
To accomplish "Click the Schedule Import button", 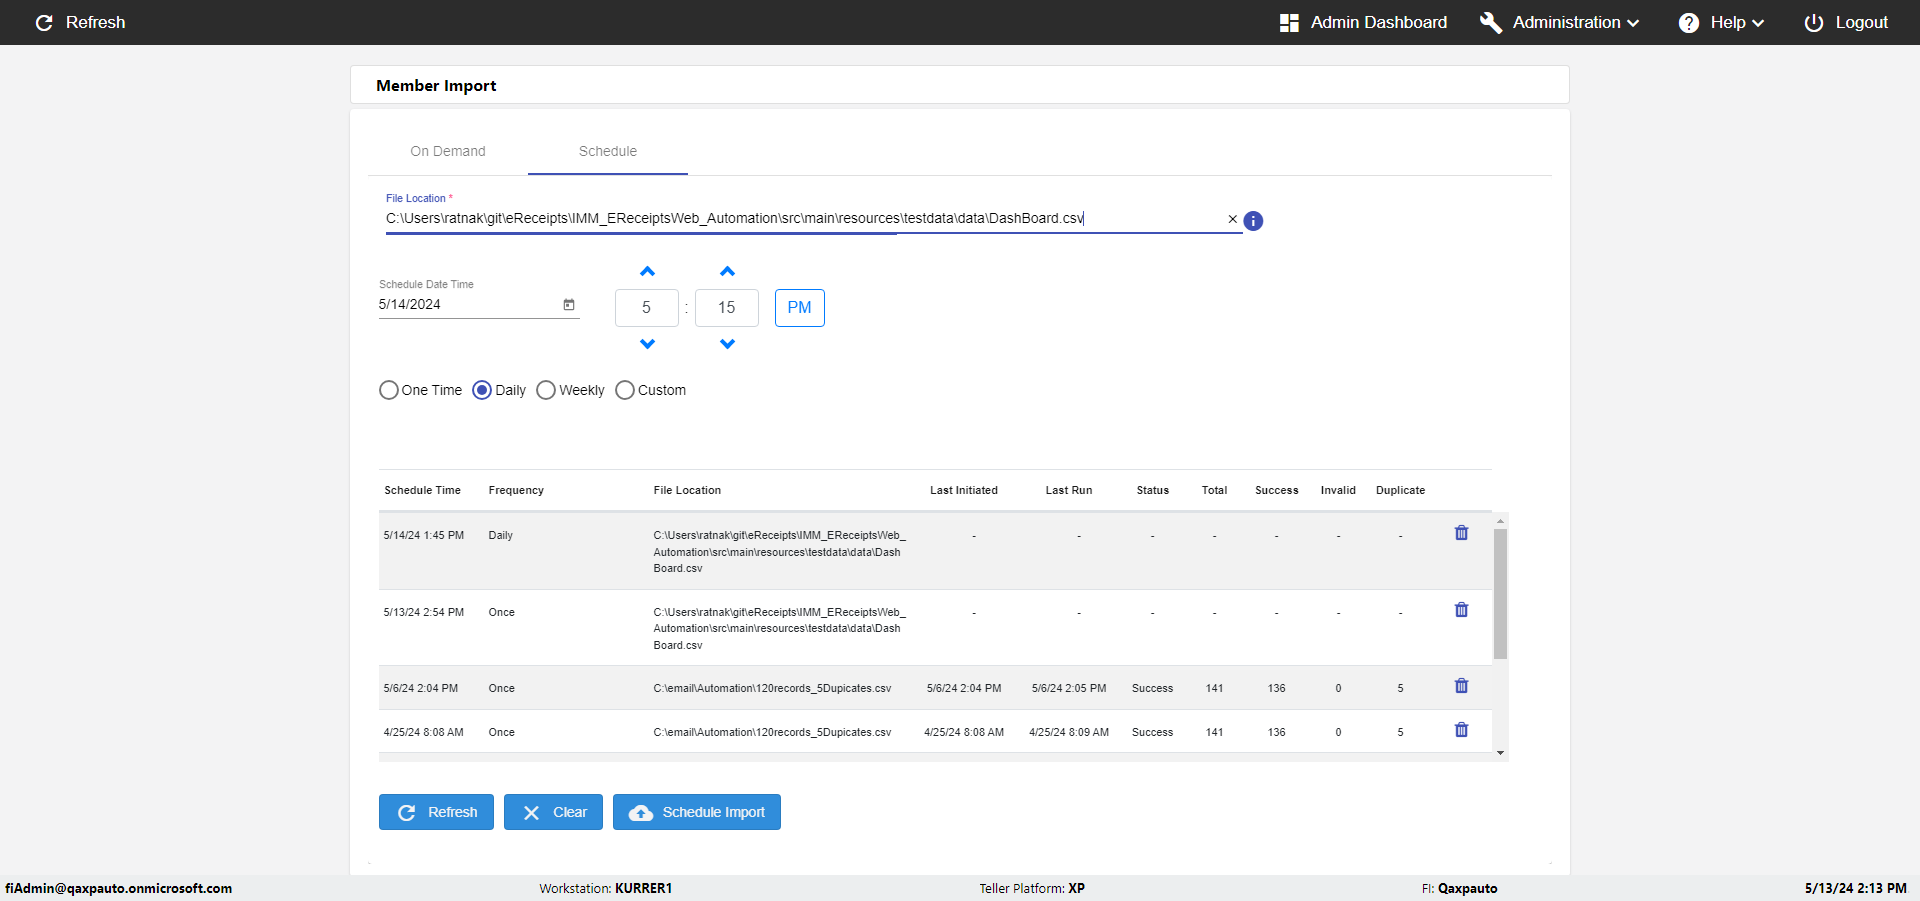I will point(696,812).
